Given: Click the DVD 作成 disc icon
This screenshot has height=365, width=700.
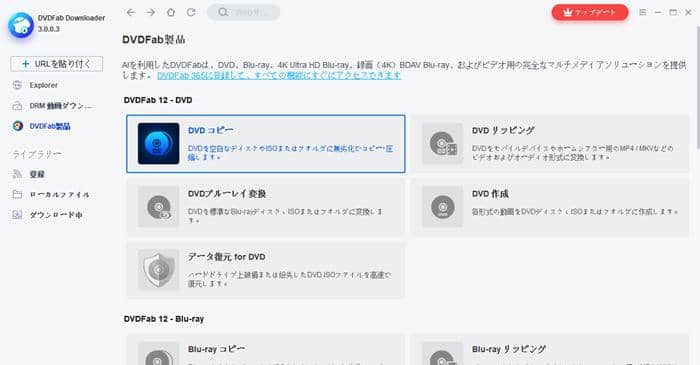Looking at the screenshot, I should 442,207.
